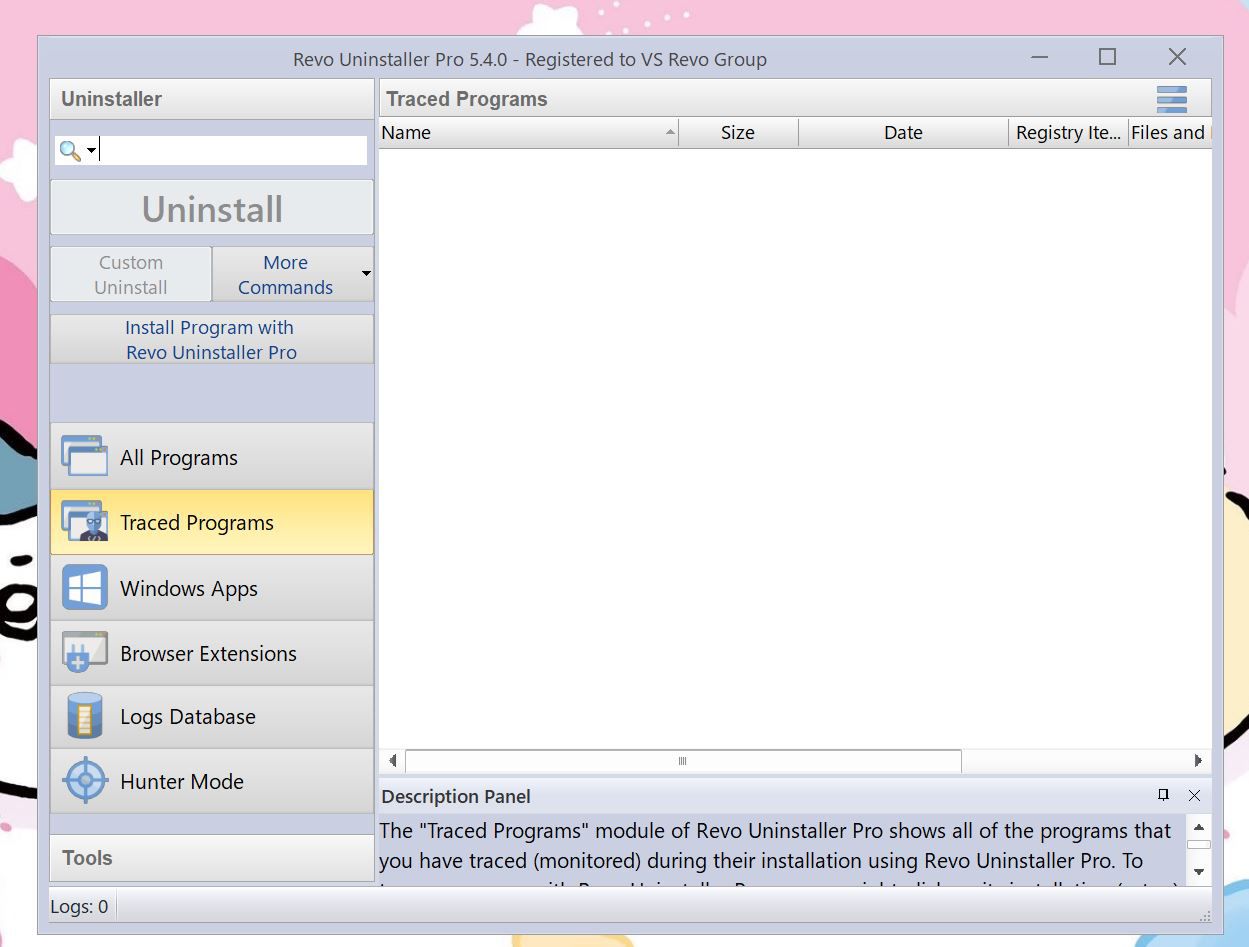Expand the More Commands dropdown arrow
Screen dimensions: 1249x947
point(366,274)
